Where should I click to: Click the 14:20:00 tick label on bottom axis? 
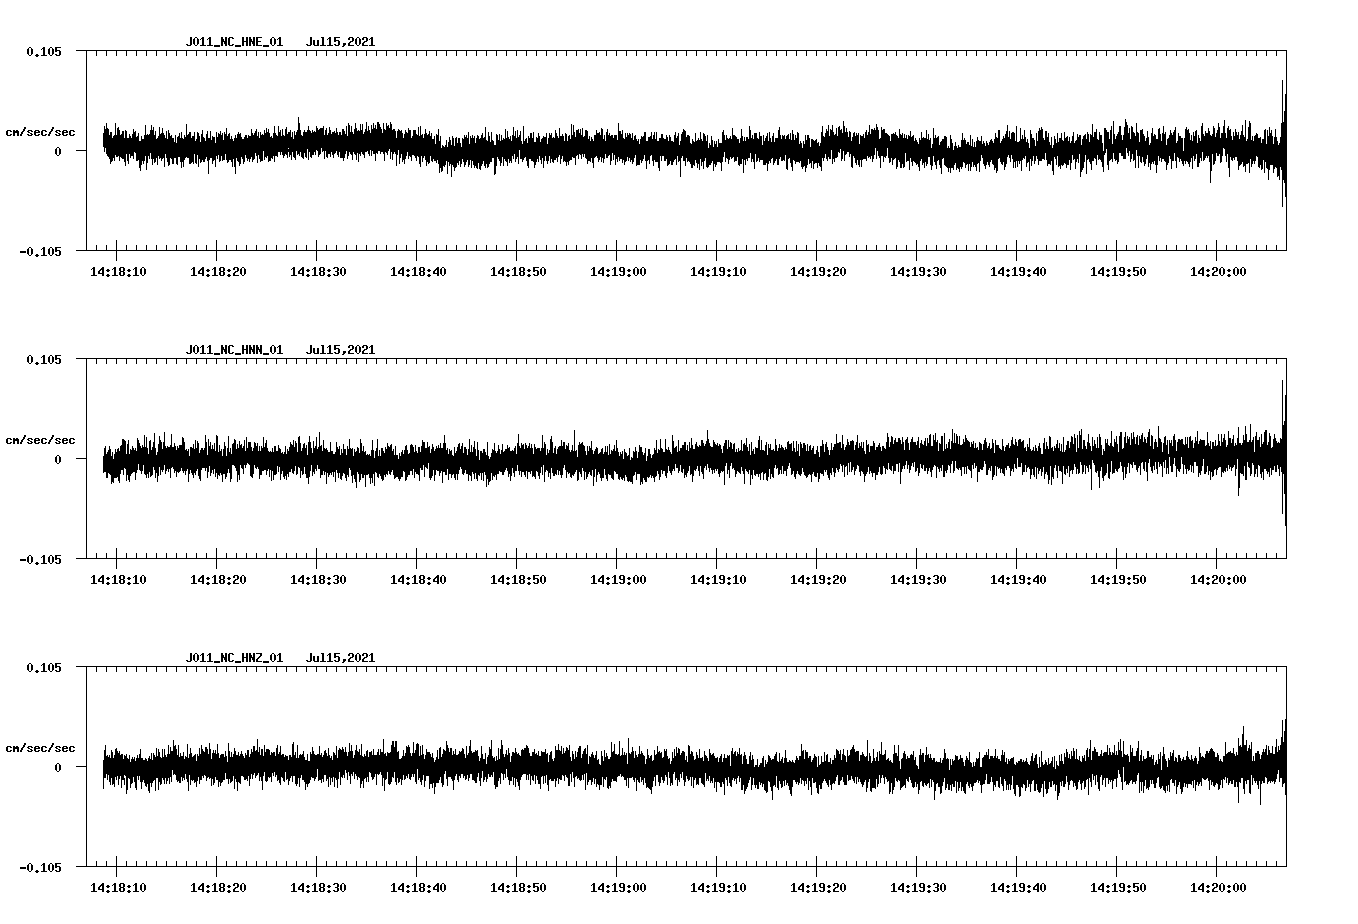pos(1217,885)
